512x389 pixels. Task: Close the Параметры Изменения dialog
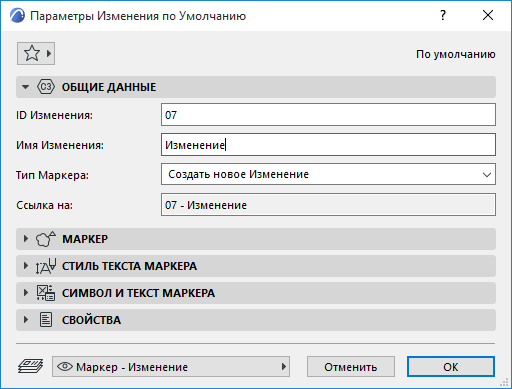(x=488, y=15)
